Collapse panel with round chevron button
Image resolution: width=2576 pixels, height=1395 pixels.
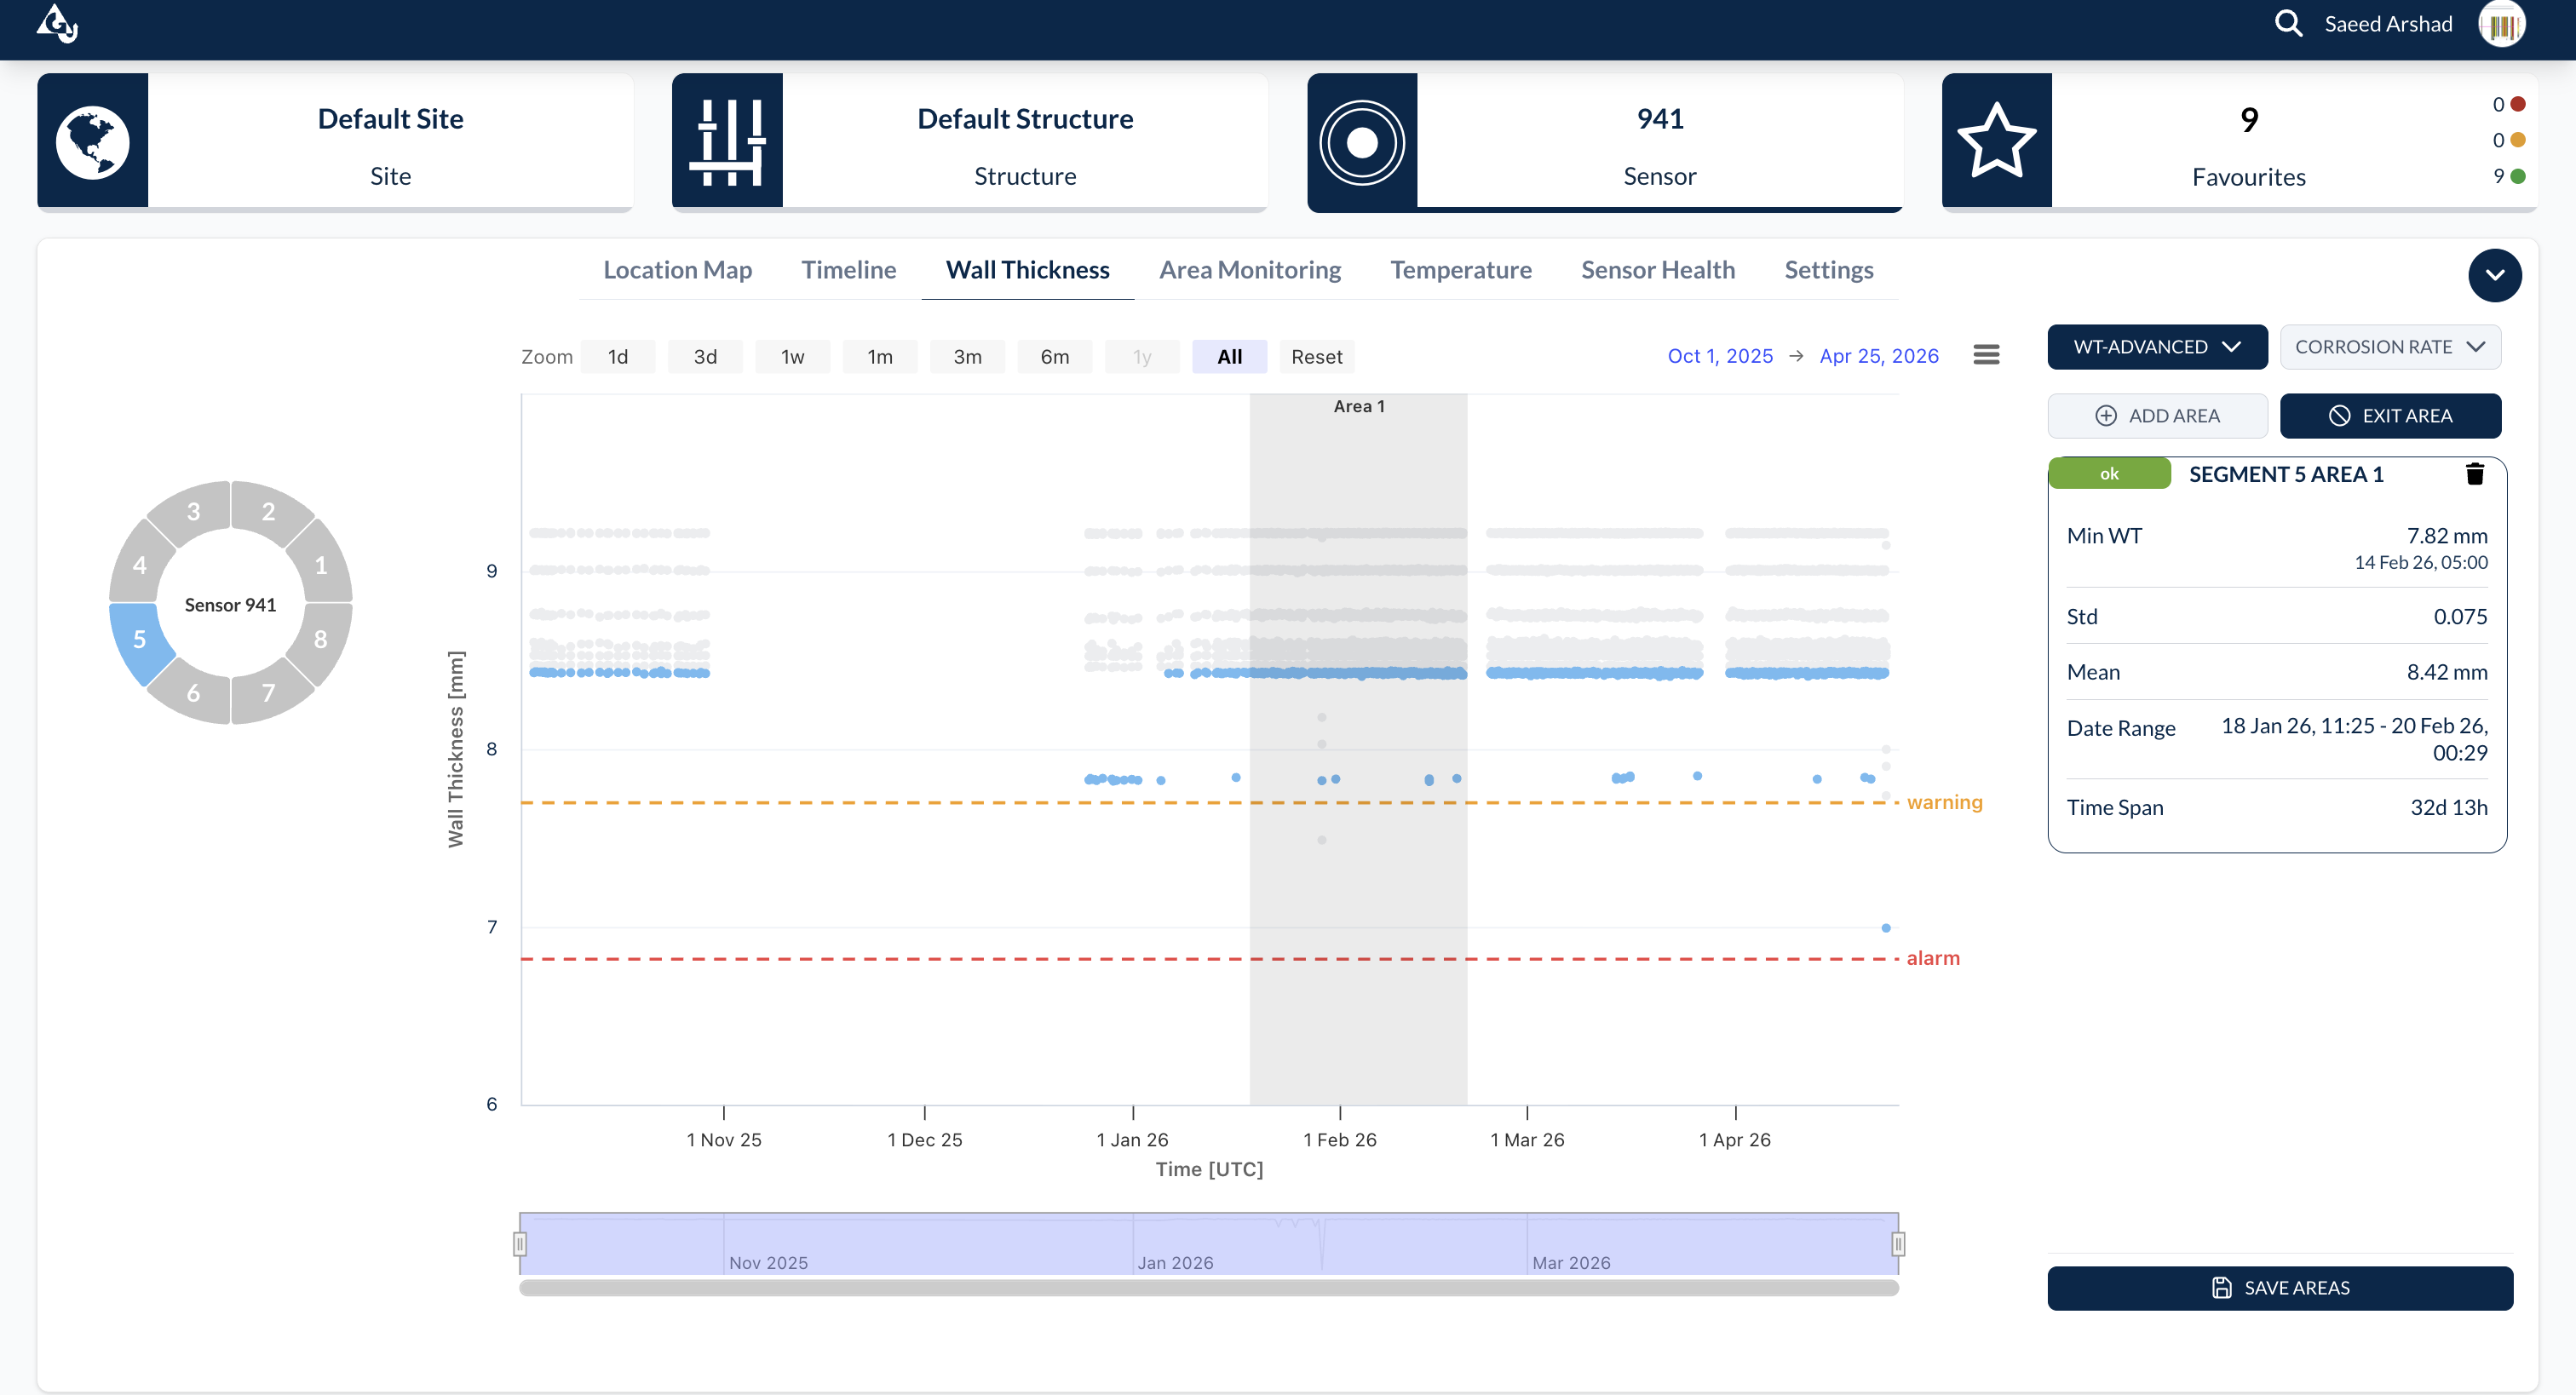2494,275
